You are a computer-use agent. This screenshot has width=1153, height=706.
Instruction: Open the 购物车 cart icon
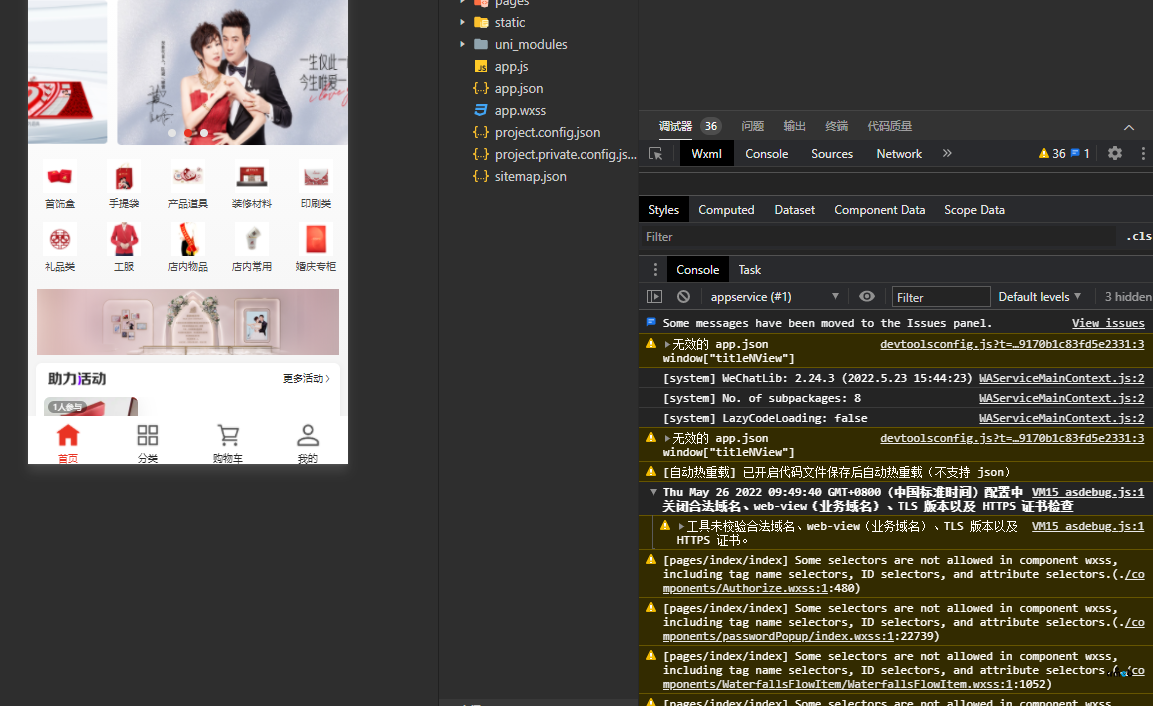pos(228,435)
